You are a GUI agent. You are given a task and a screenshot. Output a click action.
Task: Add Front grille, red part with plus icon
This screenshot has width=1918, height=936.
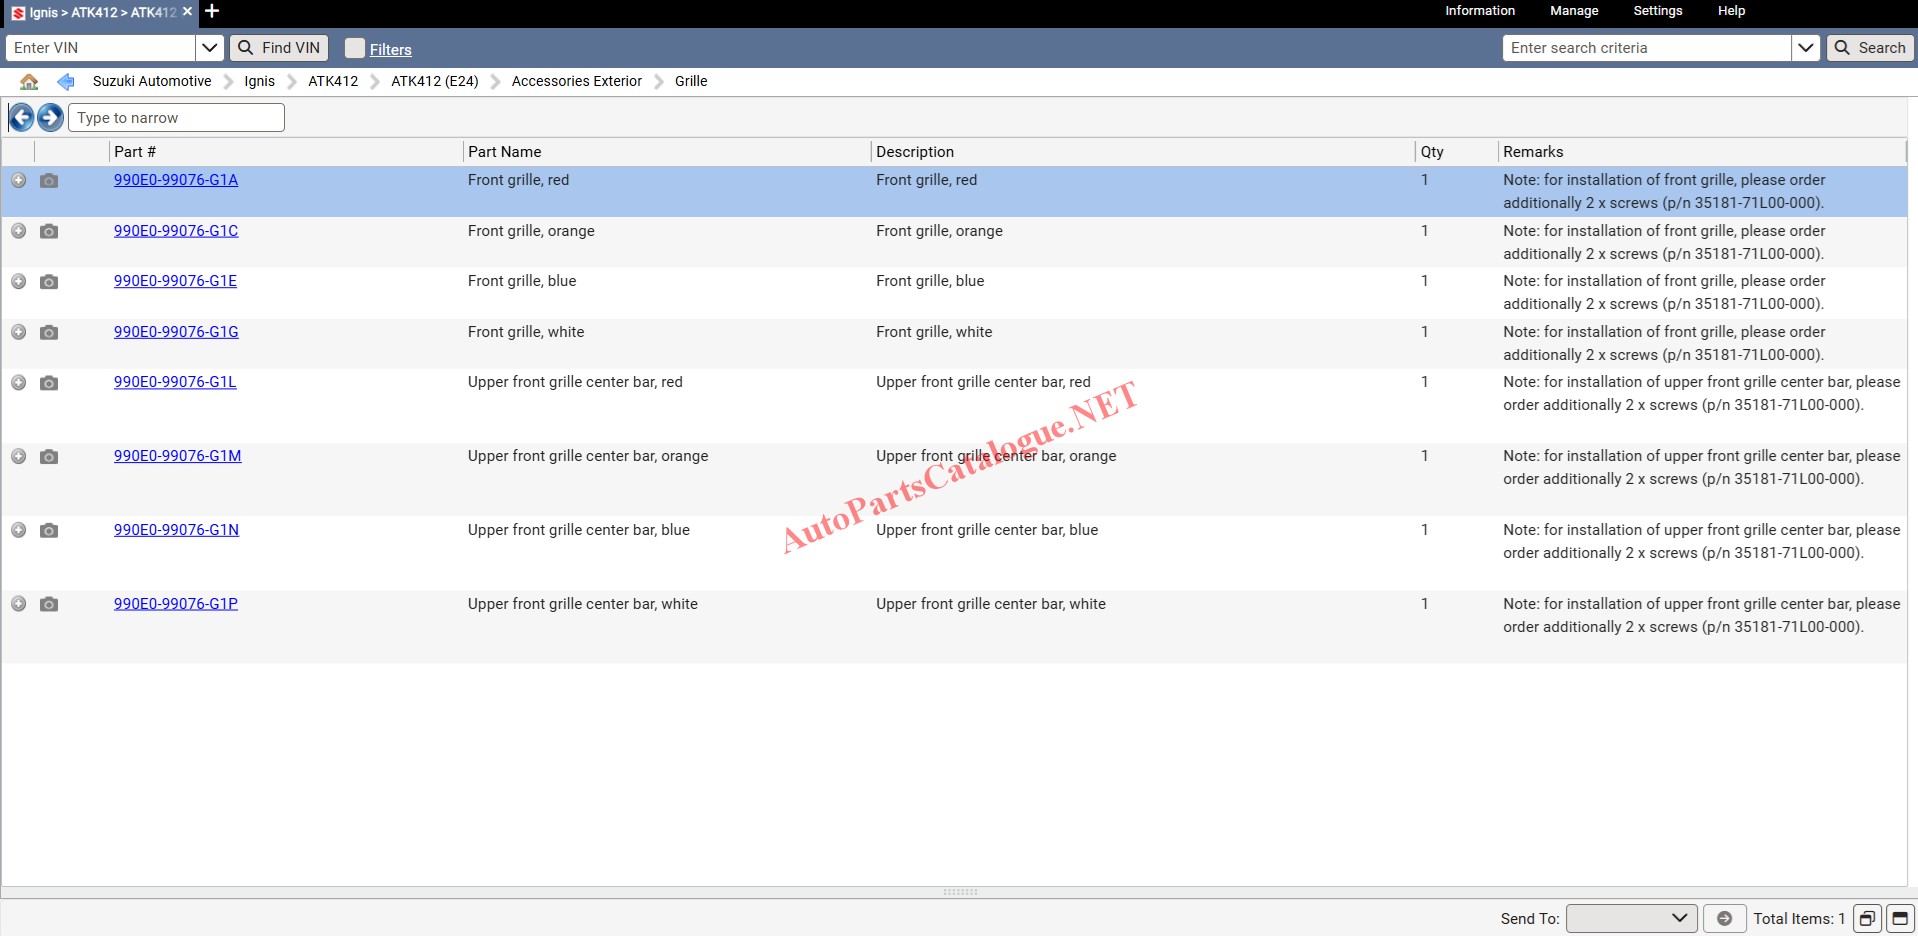[x=18, y=180]
